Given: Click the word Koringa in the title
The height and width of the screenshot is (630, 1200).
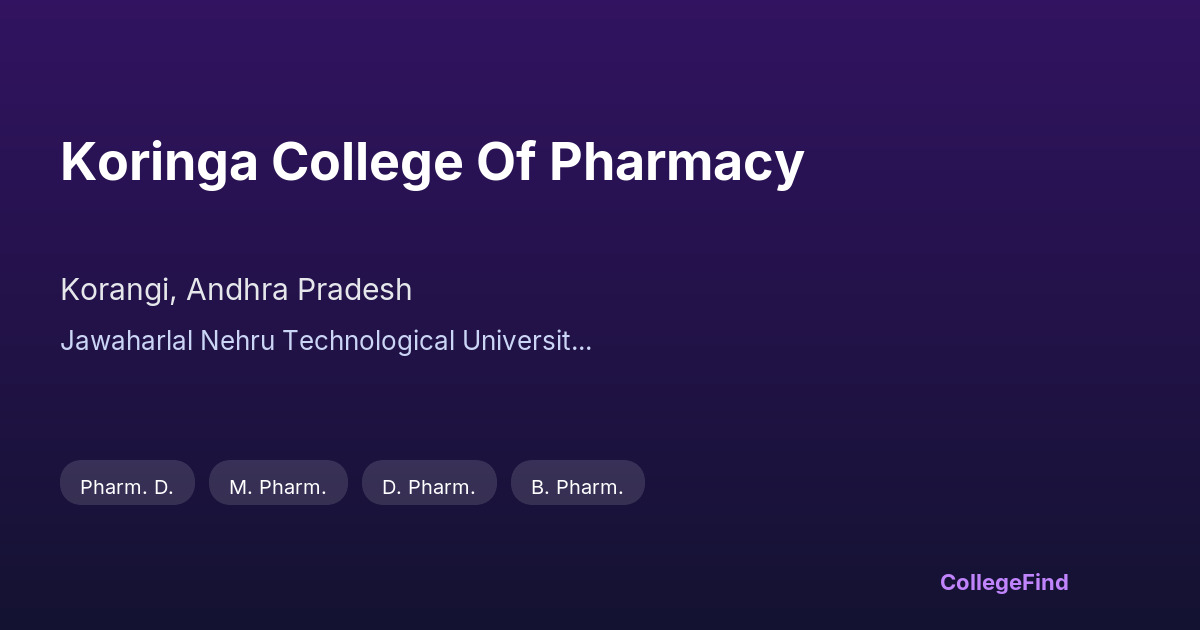Looking at the screenshot, I should 156,162.
